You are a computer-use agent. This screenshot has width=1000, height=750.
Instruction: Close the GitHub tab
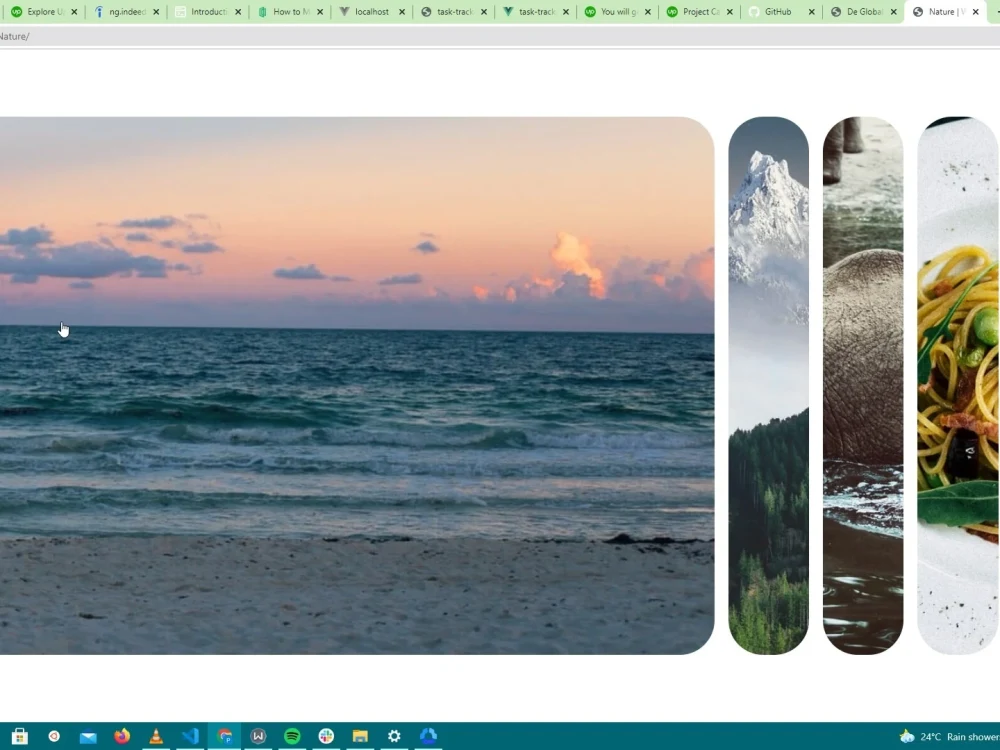point(812,11)
